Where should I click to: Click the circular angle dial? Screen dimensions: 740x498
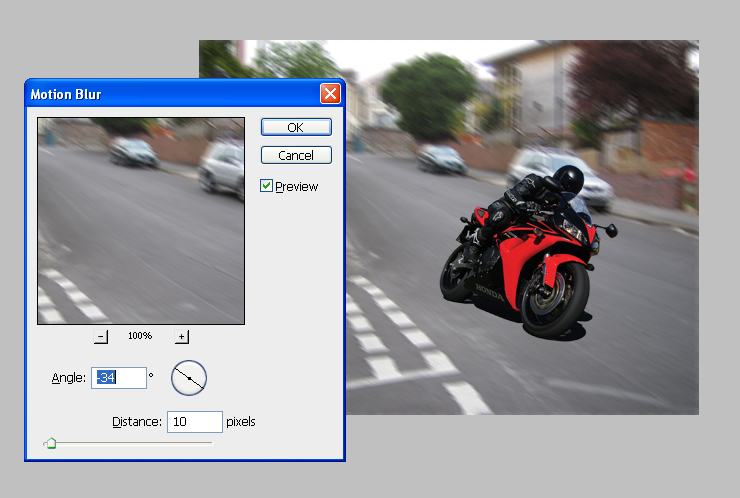tap(188, 377)
